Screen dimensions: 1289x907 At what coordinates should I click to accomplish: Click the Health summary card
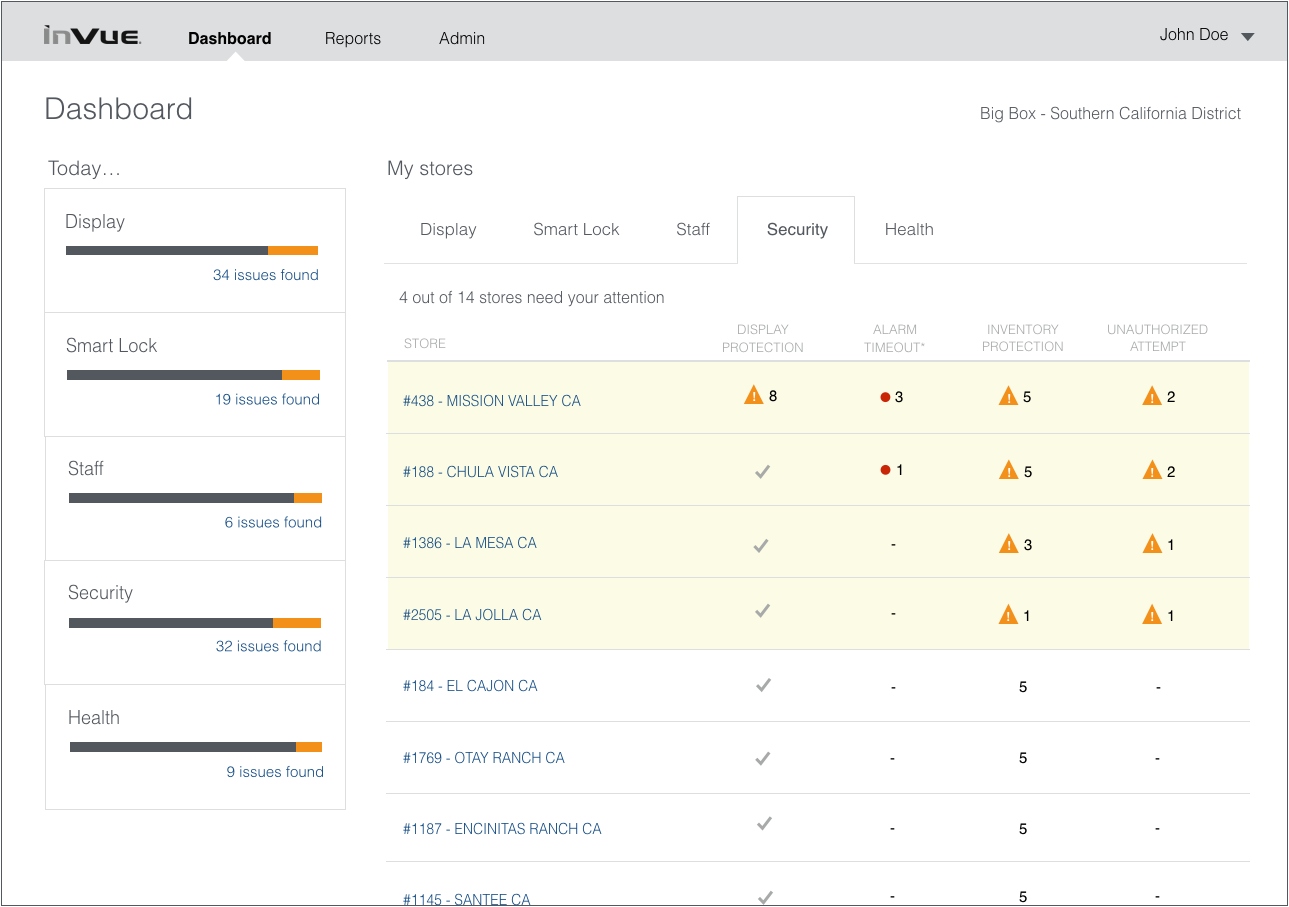point(193,745)
